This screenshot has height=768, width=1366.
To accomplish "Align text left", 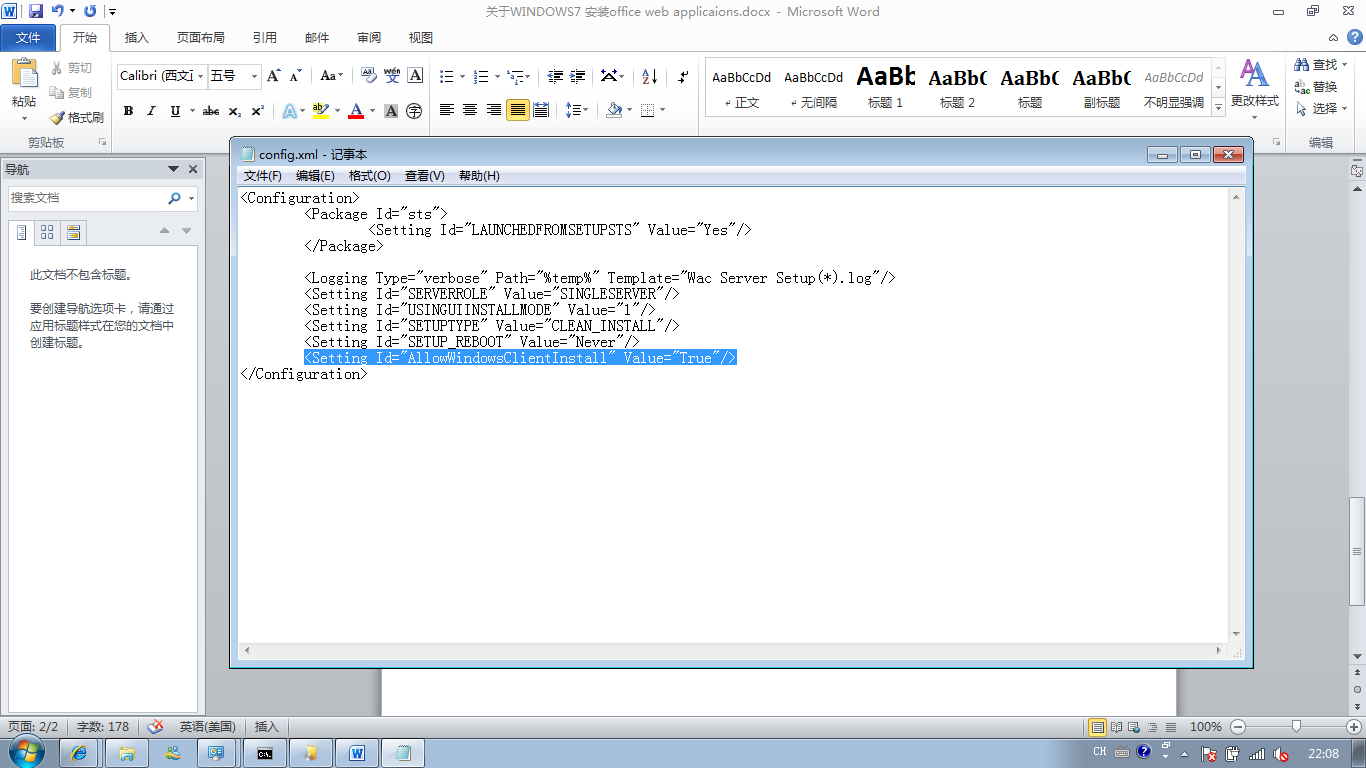I will coord(447,110).
